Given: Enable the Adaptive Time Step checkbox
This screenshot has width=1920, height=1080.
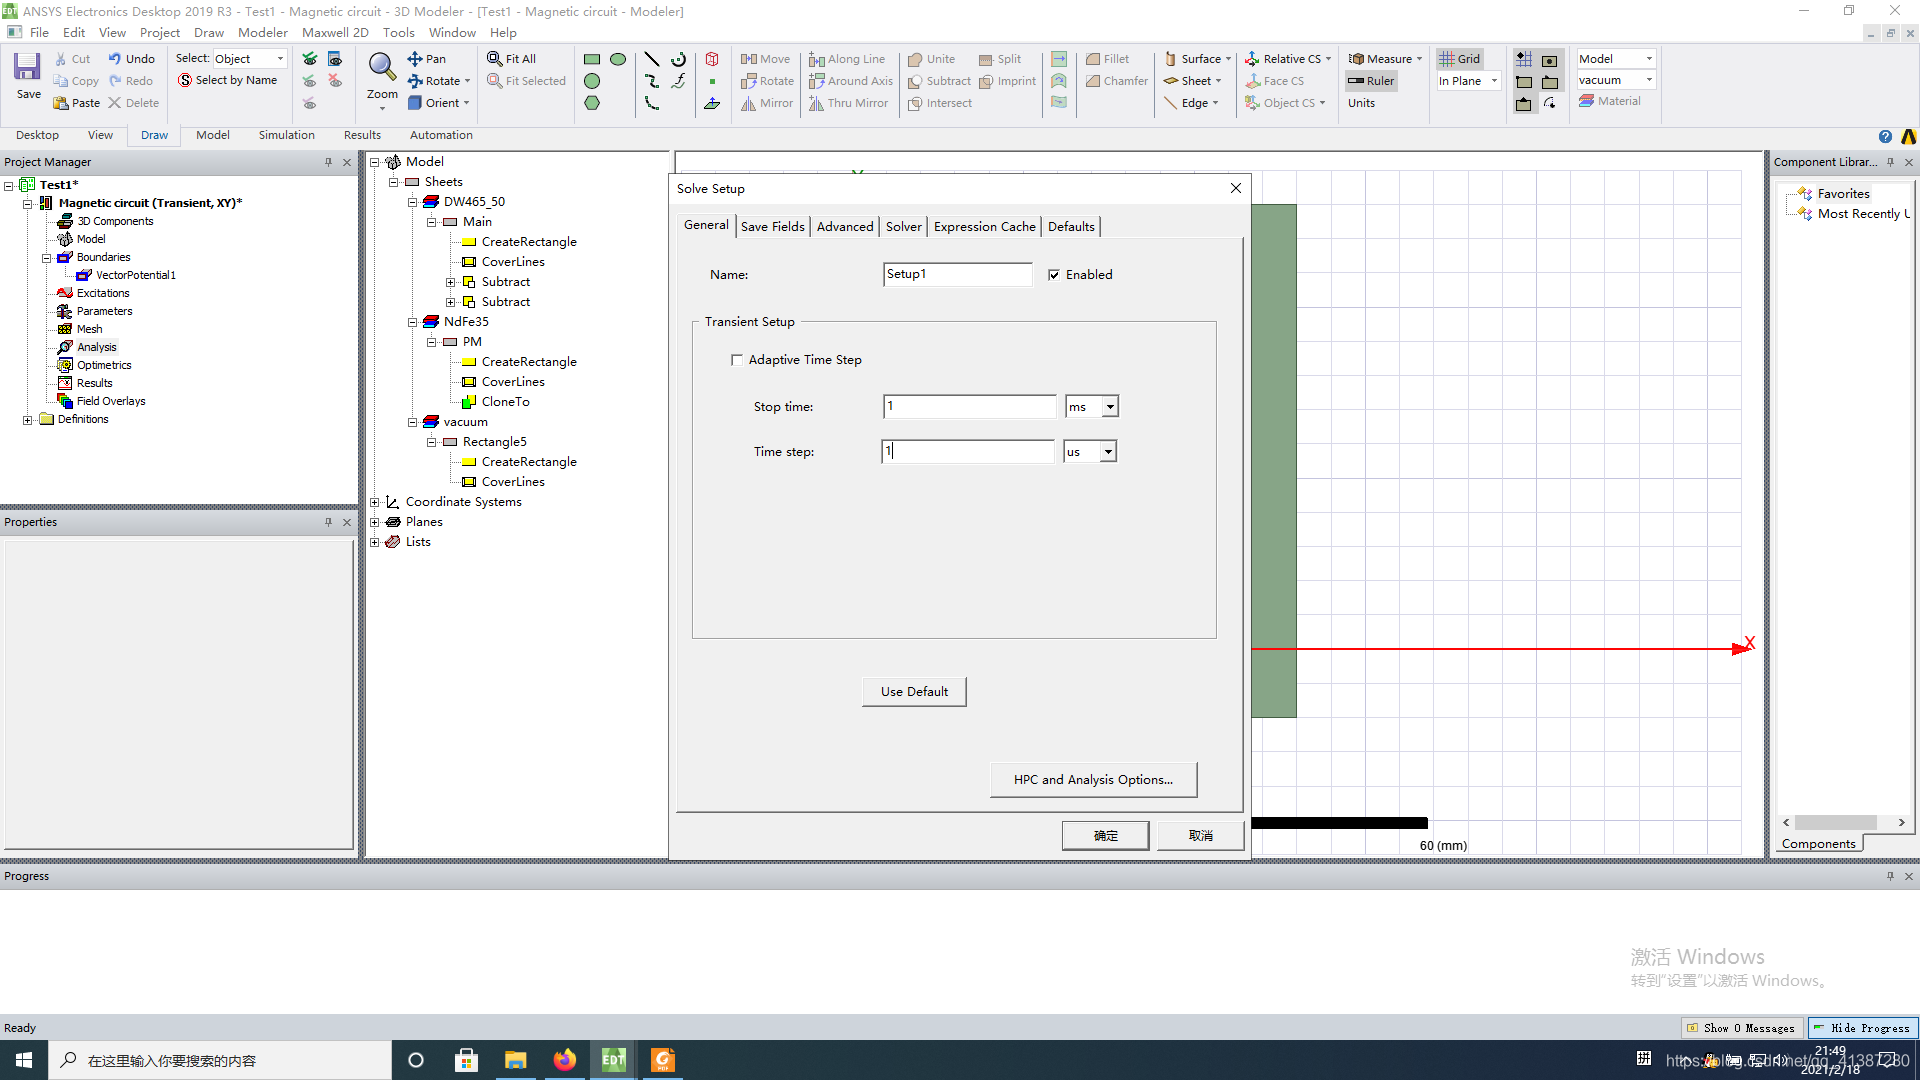Looking at the screenshot, I should pos(737,360).
